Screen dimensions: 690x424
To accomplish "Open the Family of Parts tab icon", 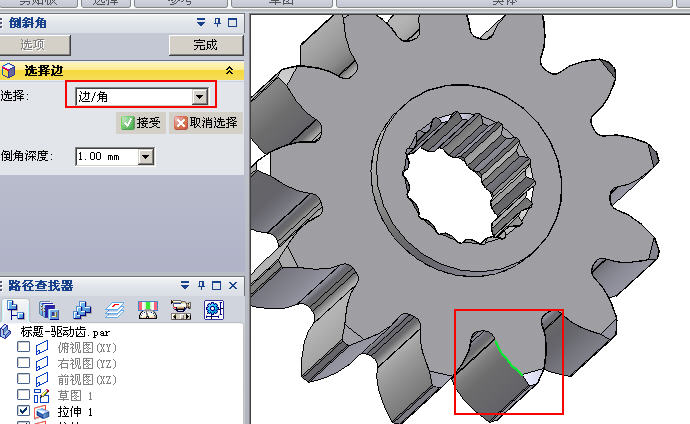I will click(x=82, y=310).
